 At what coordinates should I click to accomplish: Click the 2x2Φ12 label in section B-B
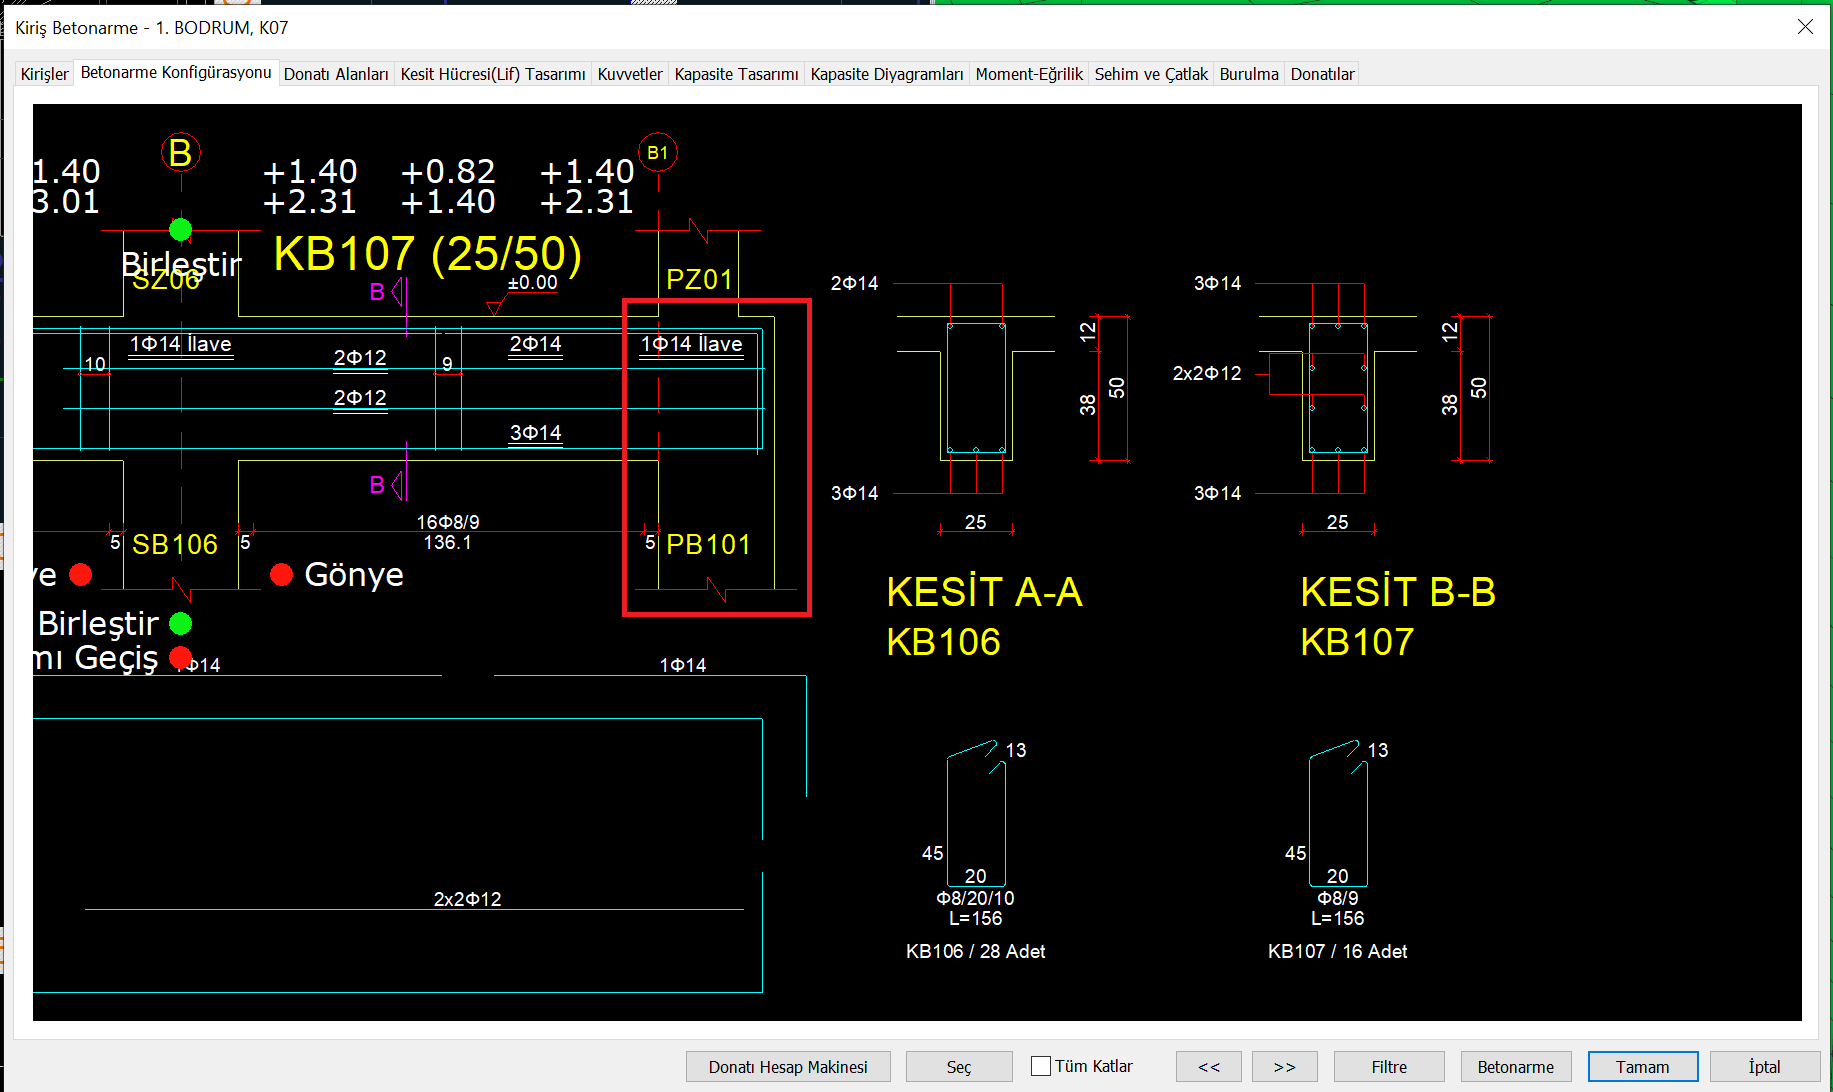tap(1207, 373)
